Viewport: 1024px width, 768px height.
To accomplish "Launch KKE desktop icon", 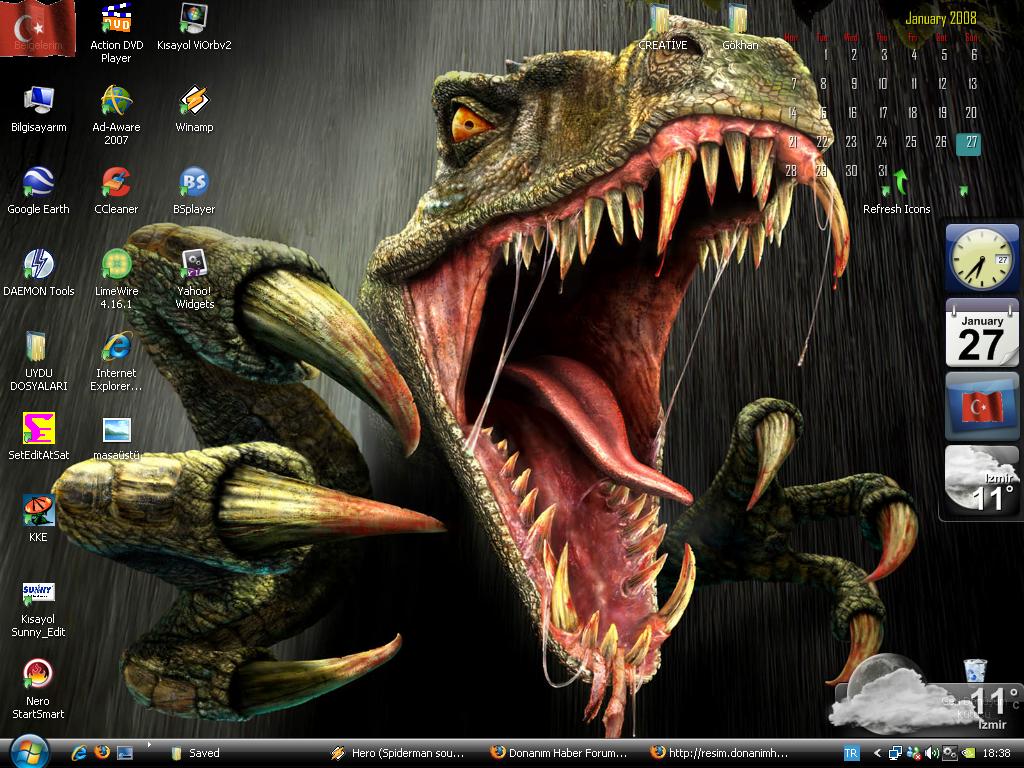I will point(38,519).
